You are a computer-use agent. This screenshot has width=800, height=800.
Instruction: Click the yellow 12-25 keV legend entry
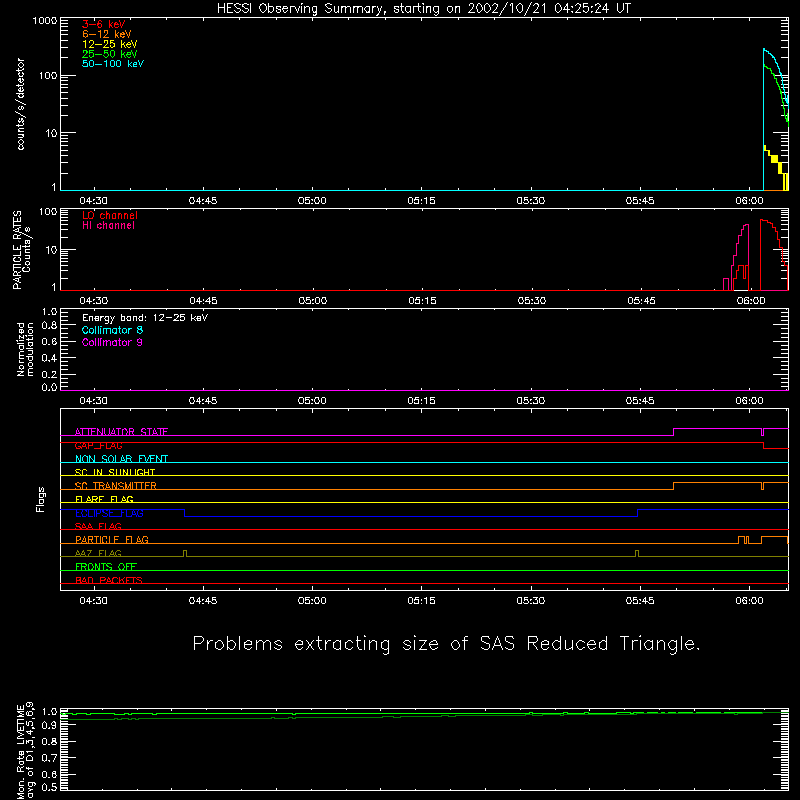click(110, 44)
